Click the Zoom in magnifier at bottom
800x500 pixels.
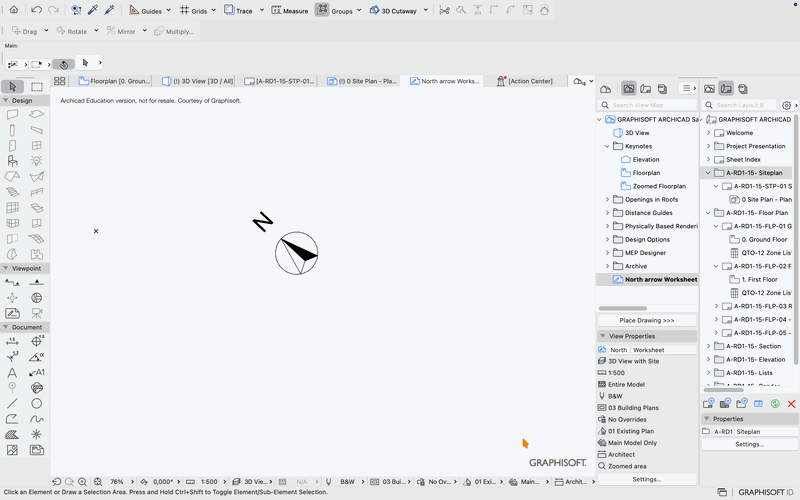click(82, 482)
